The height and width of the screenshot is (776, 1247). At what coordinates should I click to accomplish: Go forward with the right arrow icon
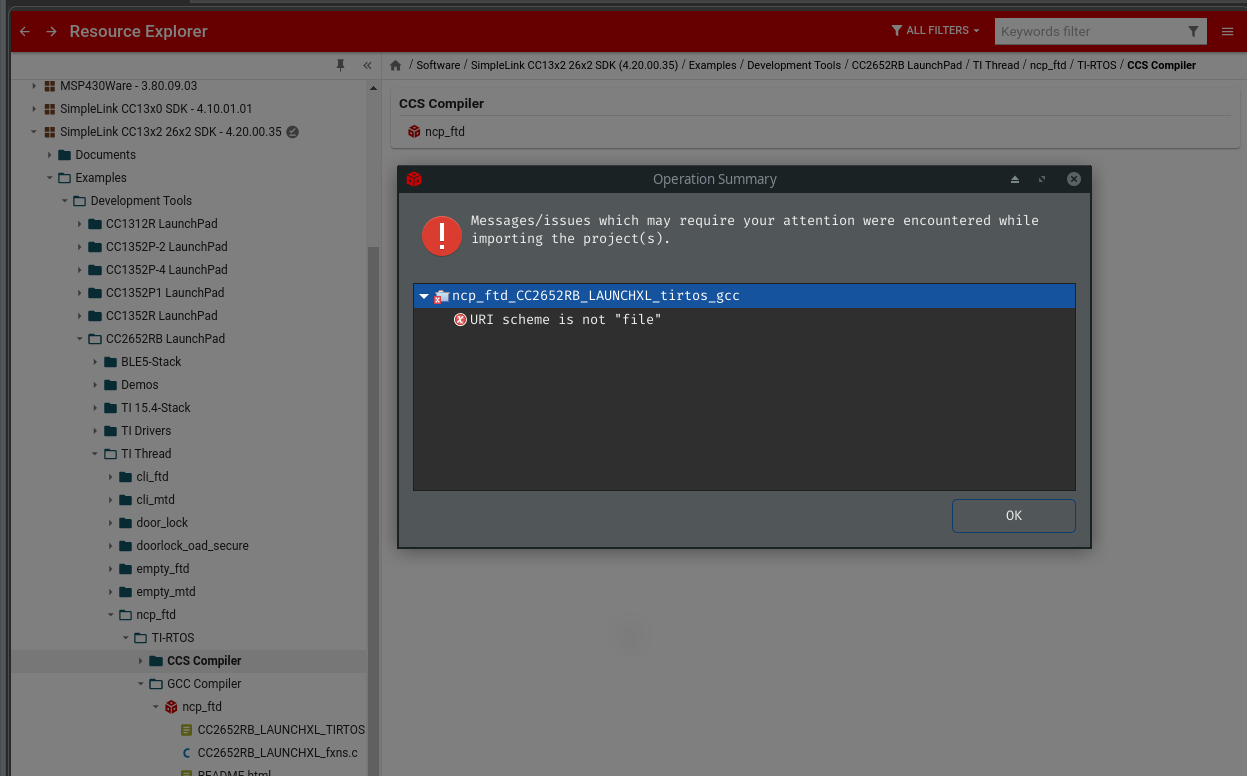pyautogui.click(x=51, y=32)
